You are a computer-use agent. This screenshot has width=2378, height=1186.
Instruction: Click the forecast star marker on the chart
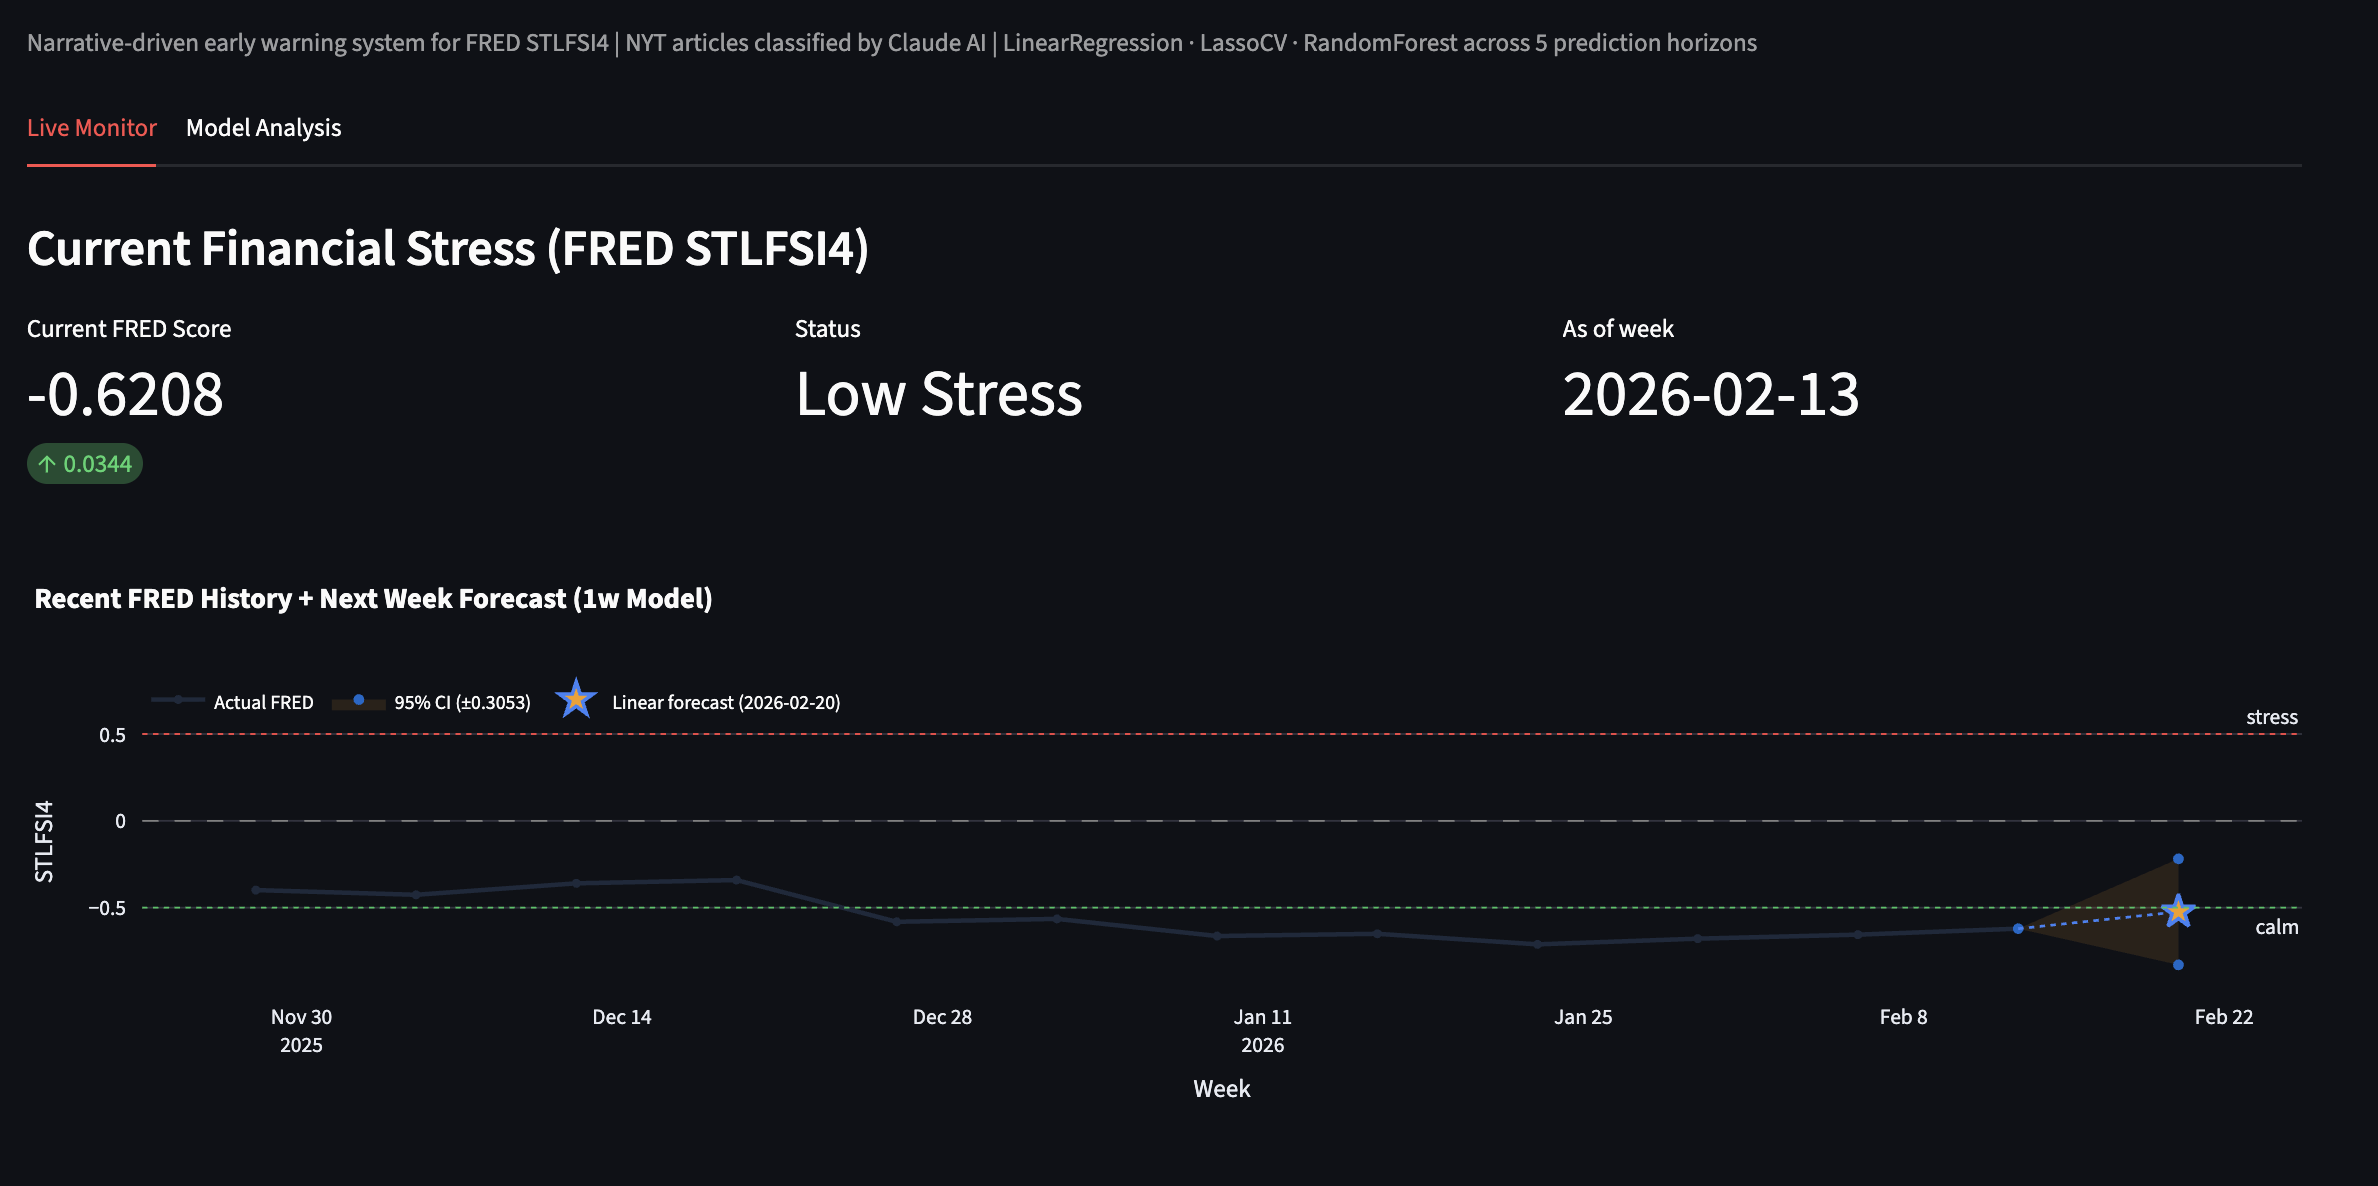pyautogui.click(x=2178, y=911)
